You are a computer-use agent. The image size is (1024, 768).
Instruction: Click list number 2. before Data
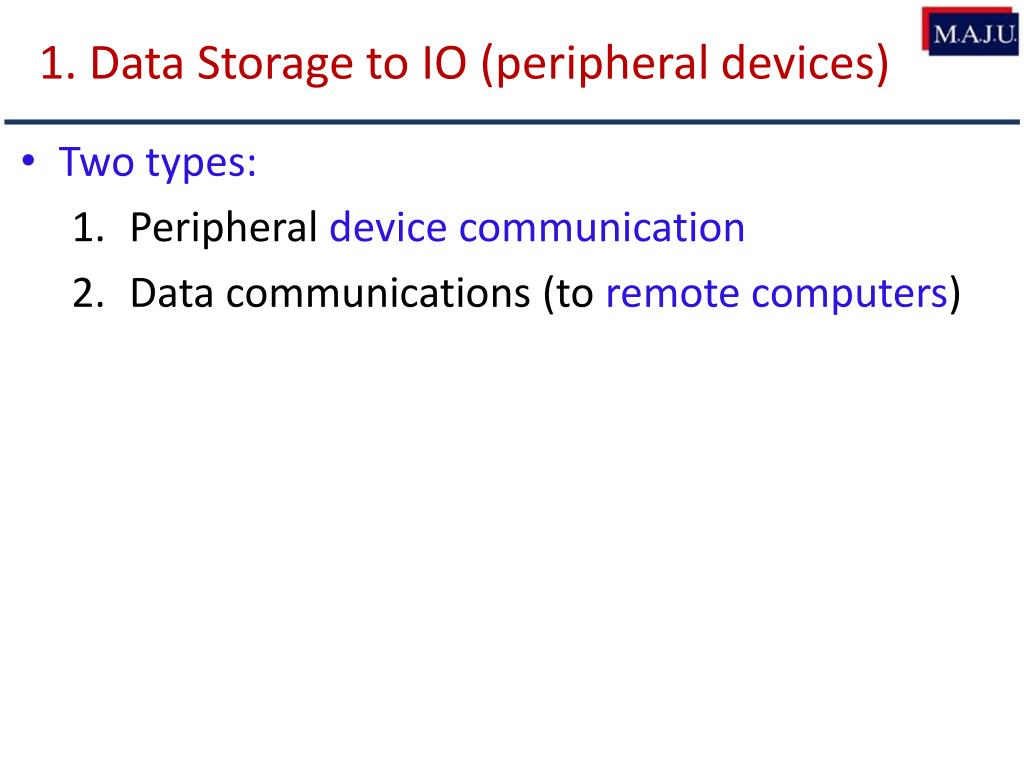point(88,293)
